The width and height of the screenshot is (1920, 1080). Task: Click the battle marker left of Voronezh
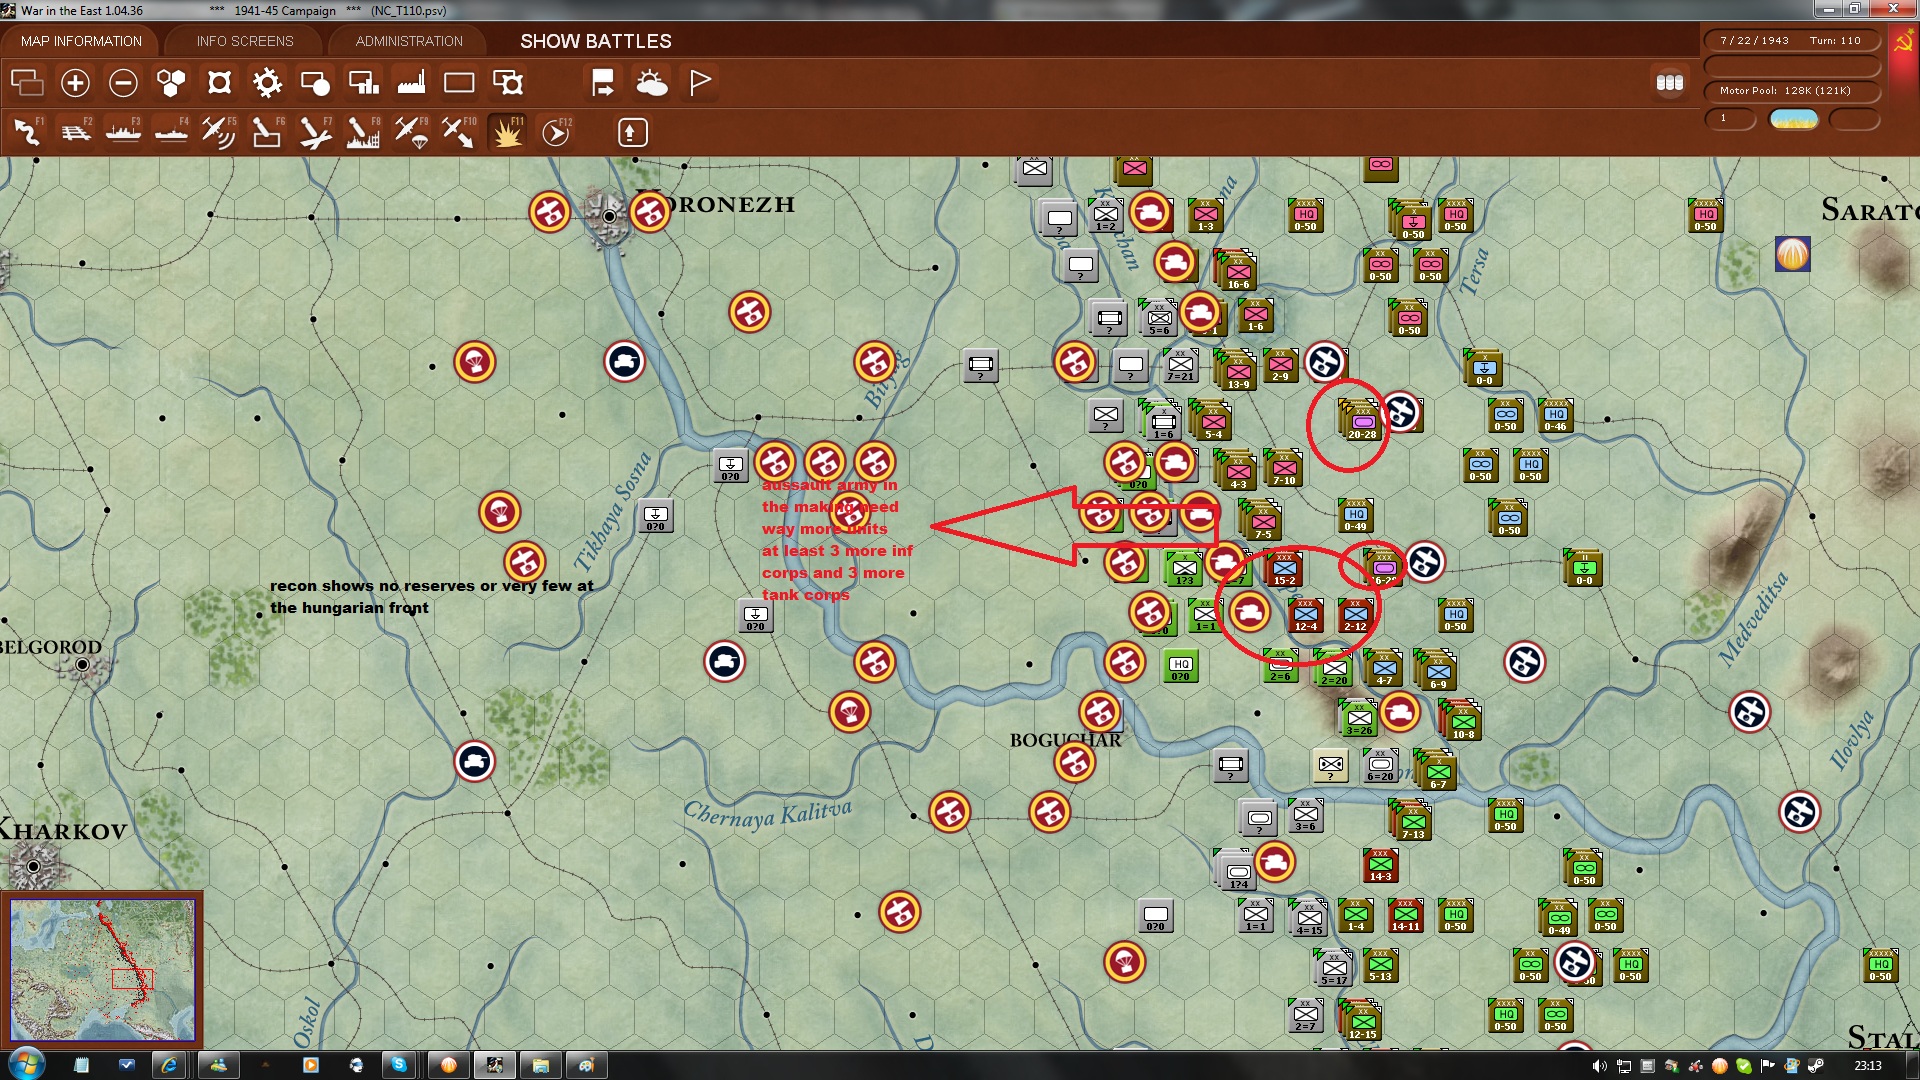[x=549, y=212]
